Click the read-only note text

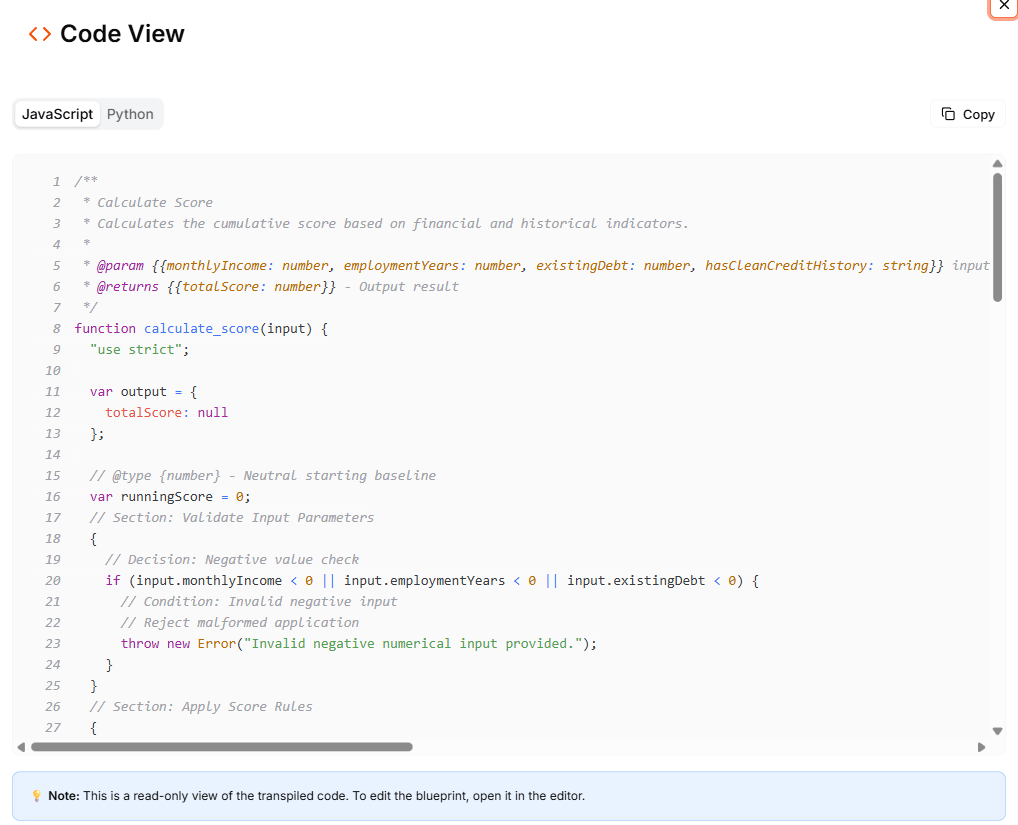point(316,796)
